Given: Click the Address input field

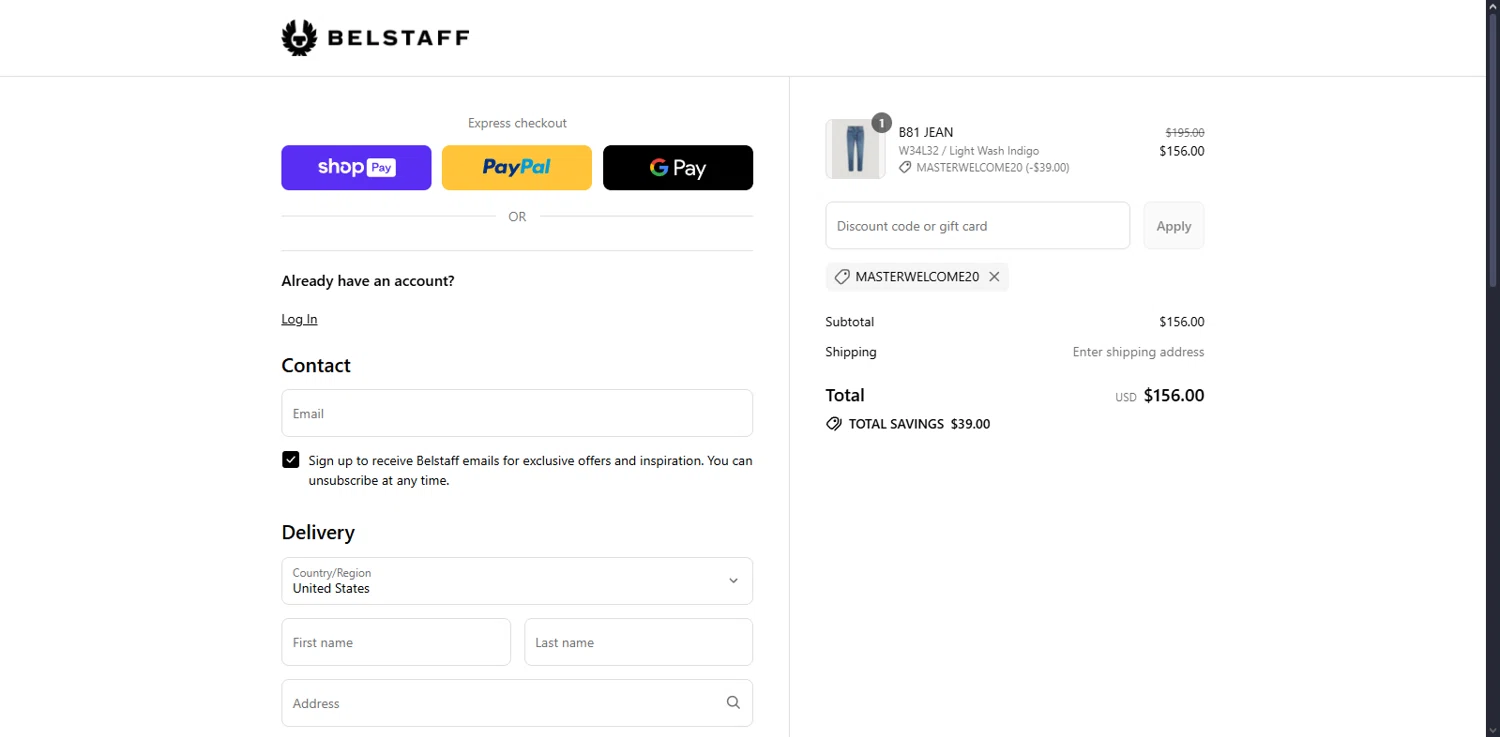Looking at the screenshot, I should click(x=517, y=703).
